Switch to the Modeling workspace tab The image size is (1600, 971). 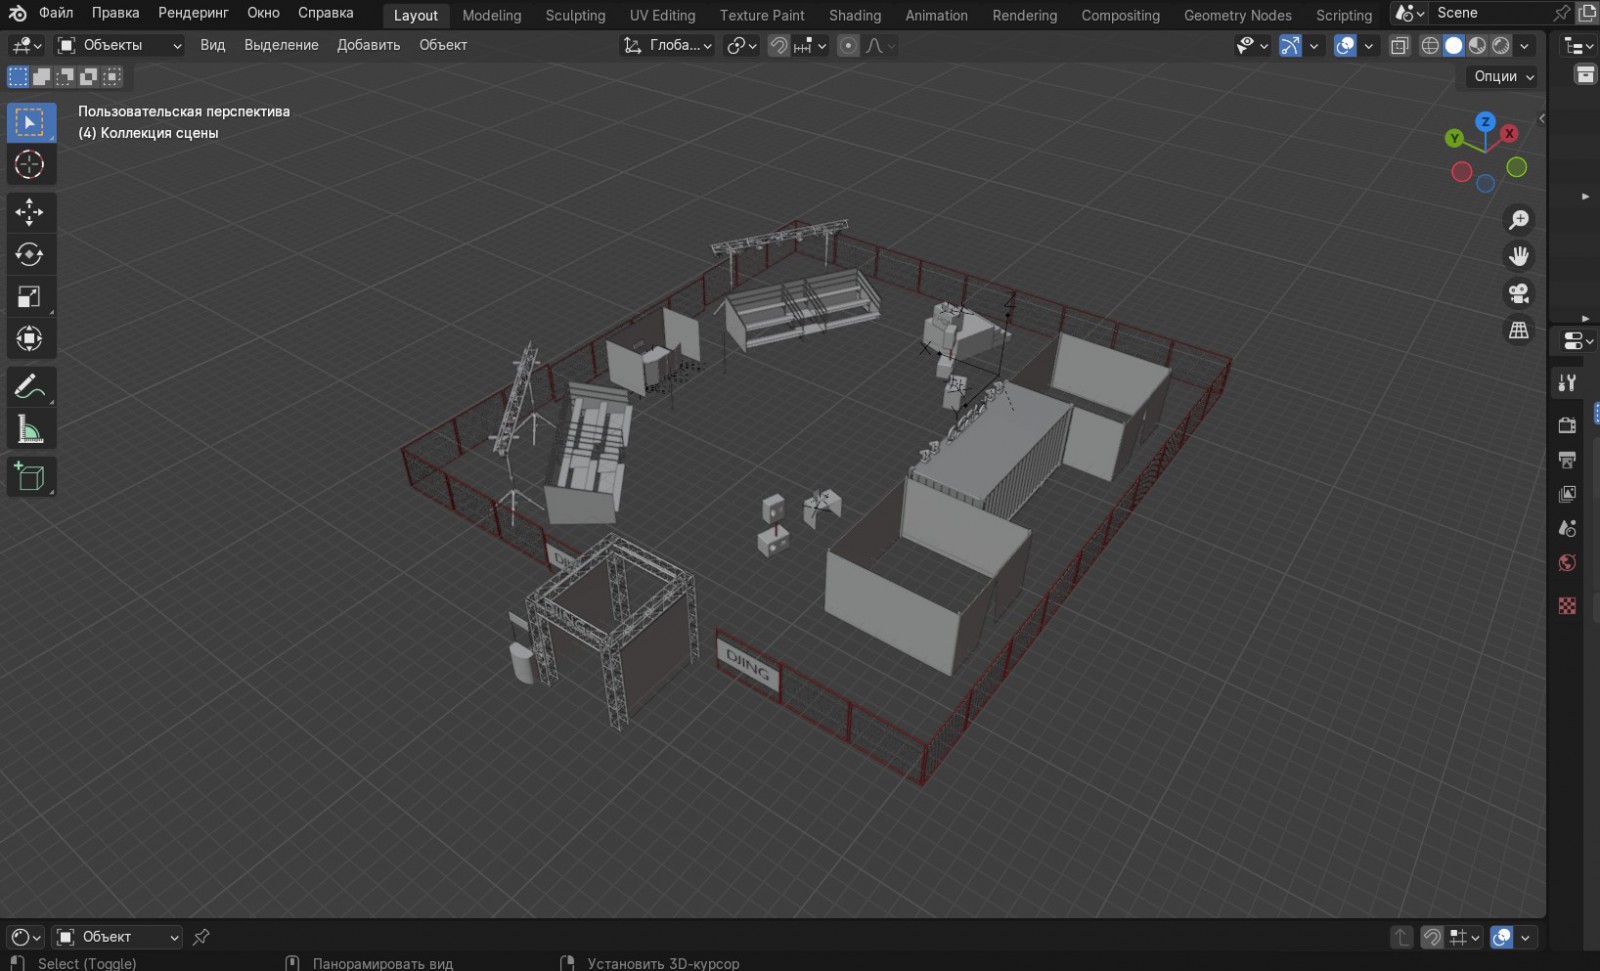coord(492,15)
